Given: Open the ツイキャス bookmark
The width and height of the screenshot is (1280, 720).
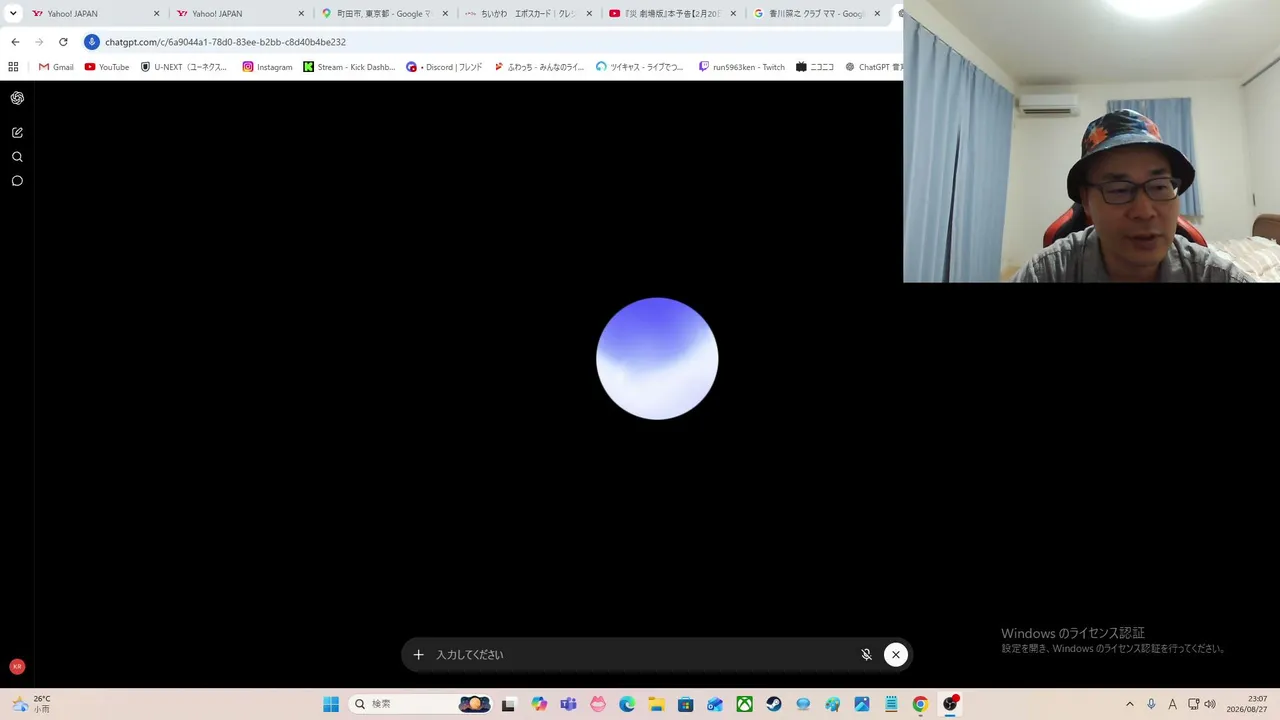Looking at the screenshot, I should [x=640, y=67].
